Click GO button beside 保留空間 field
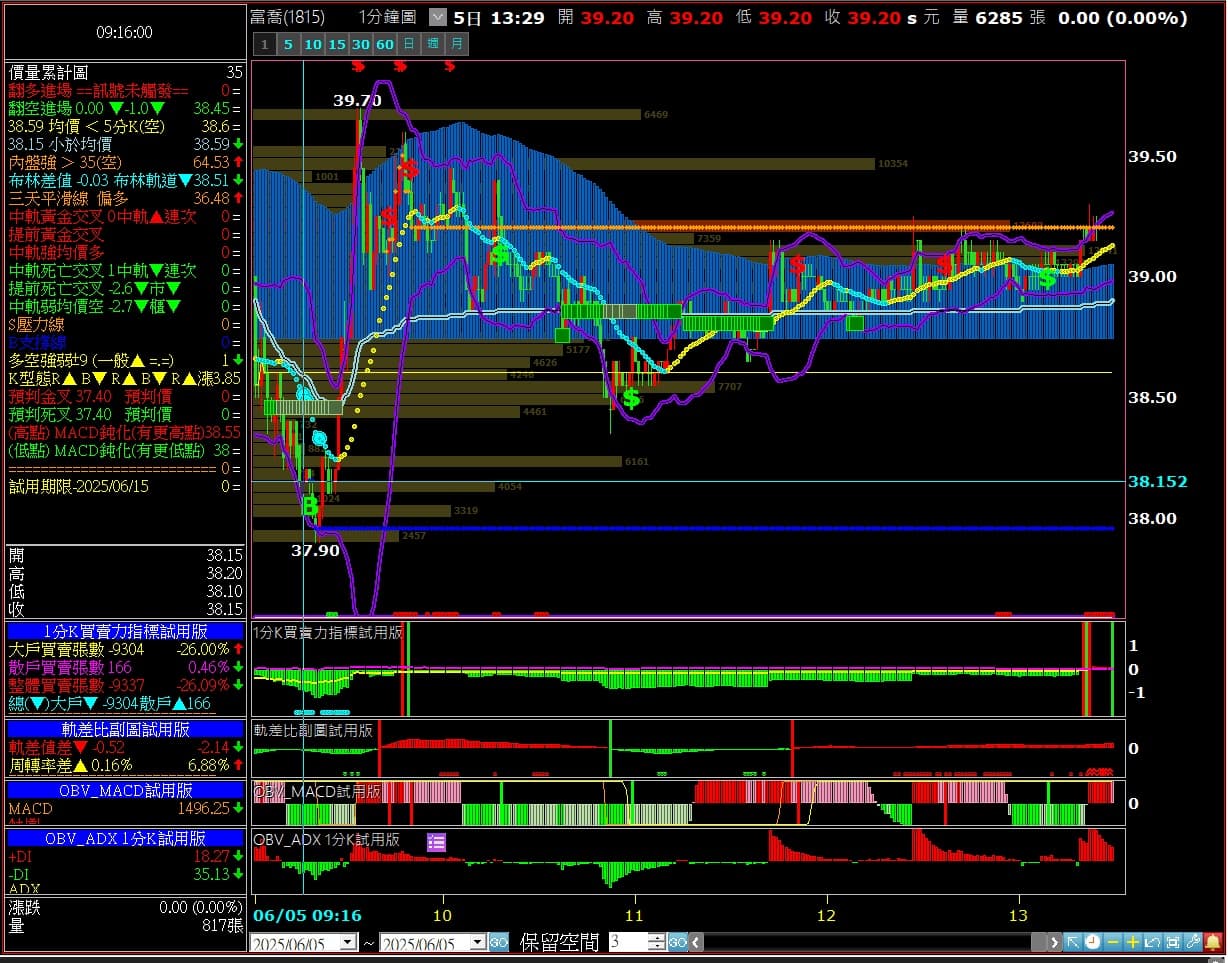Image resolution: width=1228 pixels, height=963 pixels. (x=678, y=942)
